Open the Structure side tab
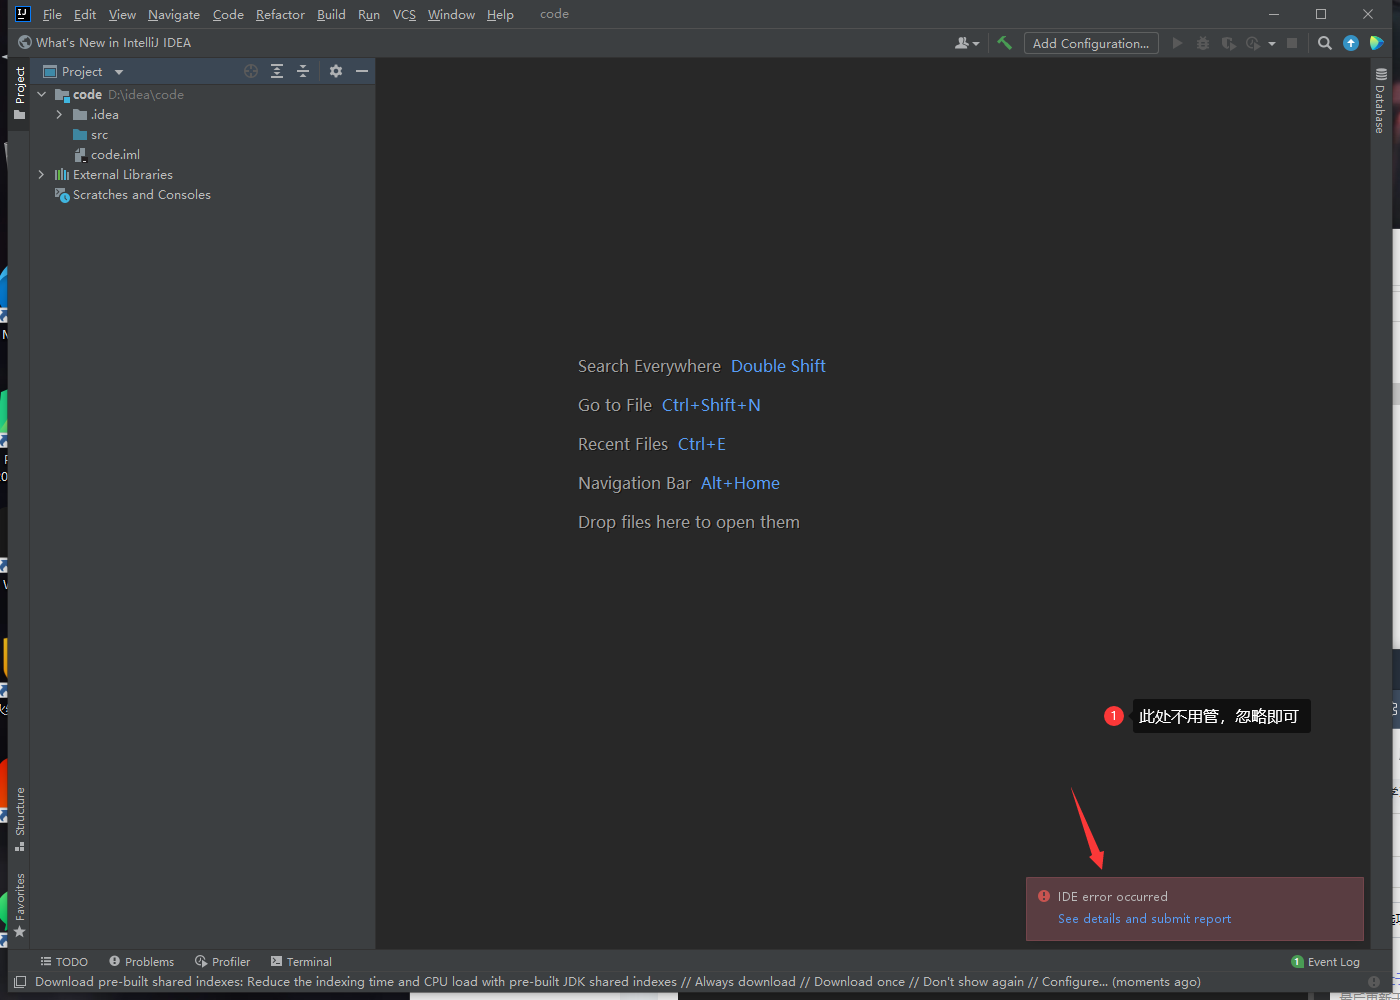Viewport: 1400px width, 1000px height. 19,820
